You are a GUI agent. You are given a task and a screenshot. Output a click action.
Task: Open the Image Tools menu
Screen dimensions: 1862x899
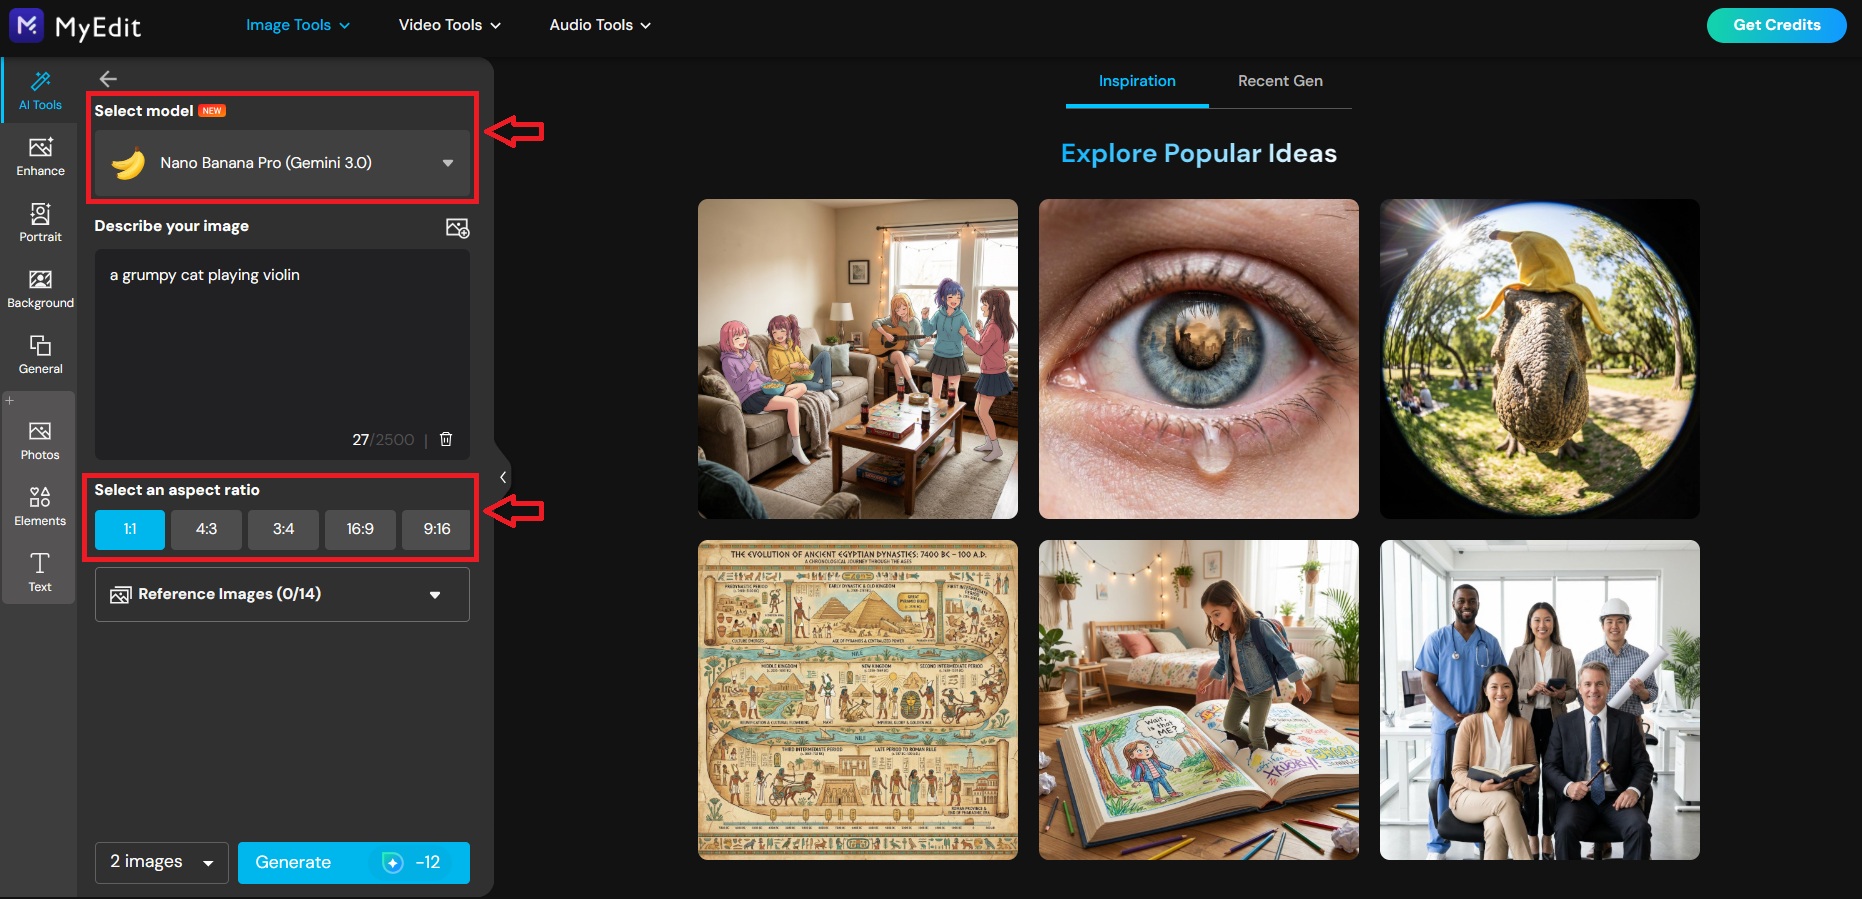tap(298, 25)
